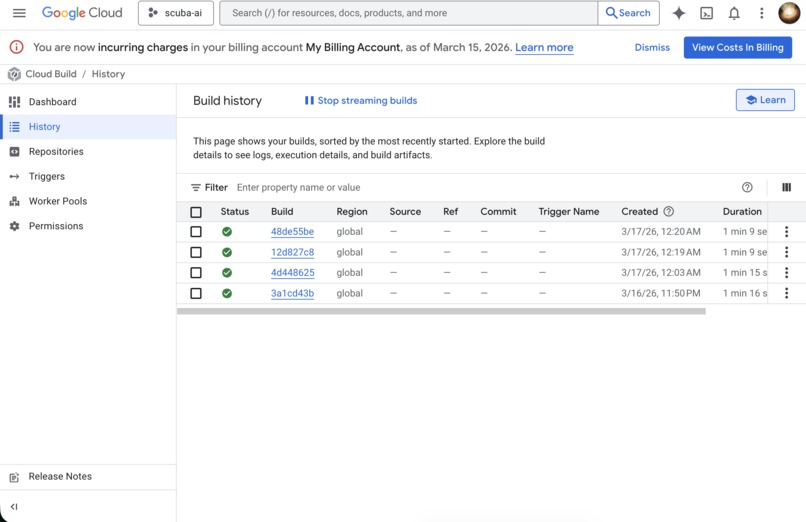Viewport: 806px width, 522px height.
Task: Open Permissions in the sidebar
Action: (88, 226)
